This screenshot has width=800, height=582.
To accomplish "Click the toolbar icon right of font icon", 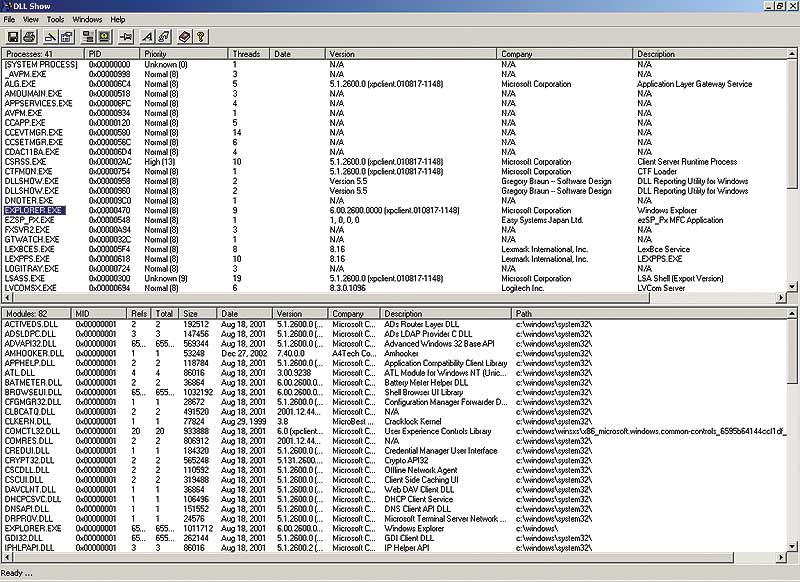I will [x=163, y=37].
